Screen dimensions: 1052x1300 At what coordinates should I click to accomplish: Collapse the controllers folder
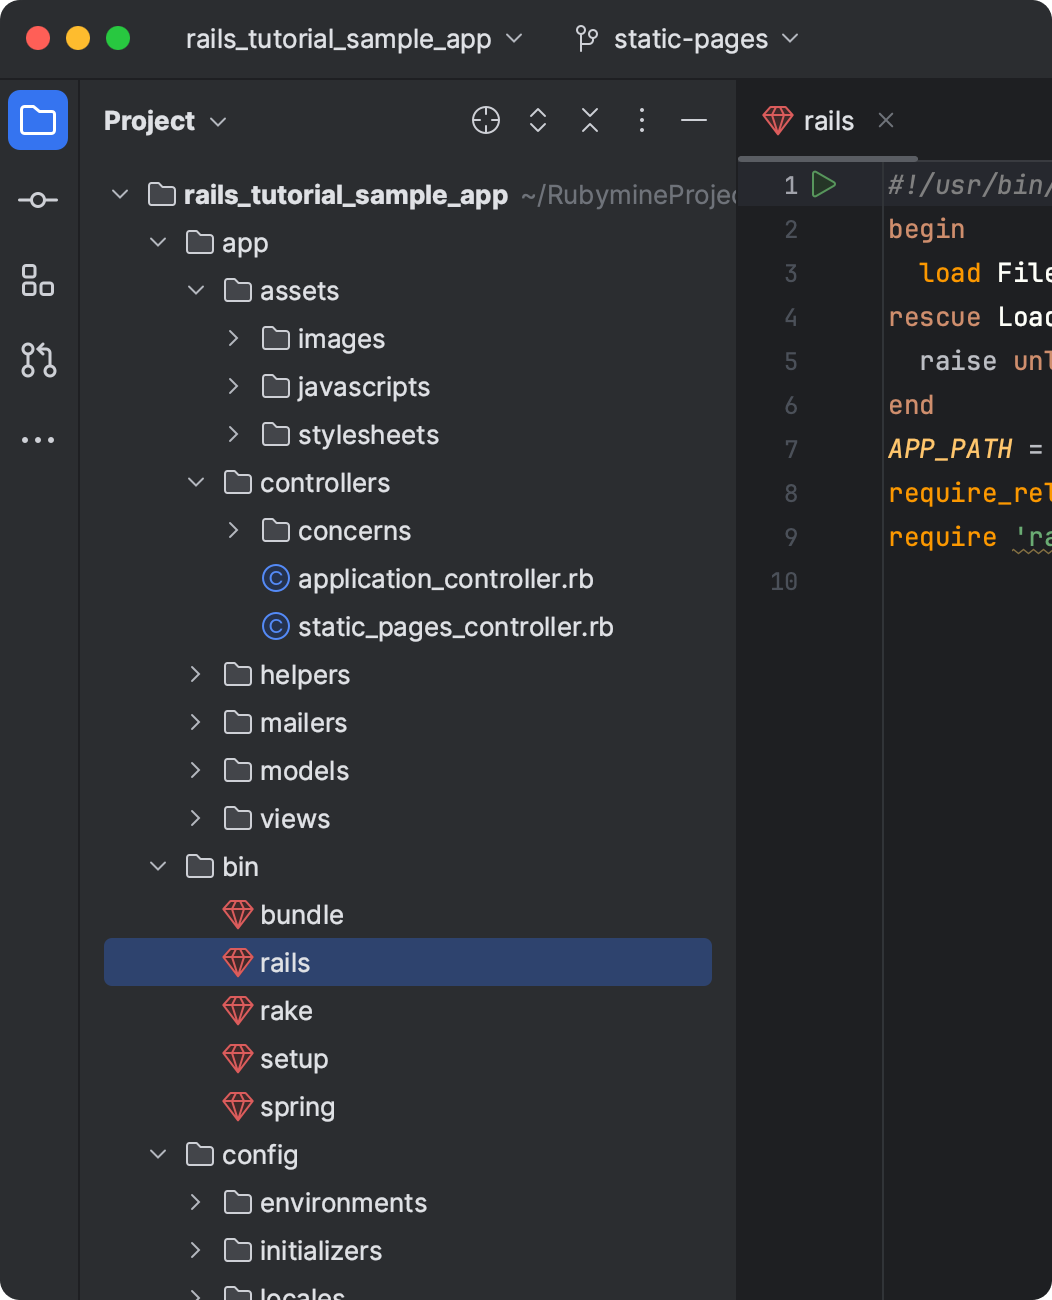pos(196,483)
